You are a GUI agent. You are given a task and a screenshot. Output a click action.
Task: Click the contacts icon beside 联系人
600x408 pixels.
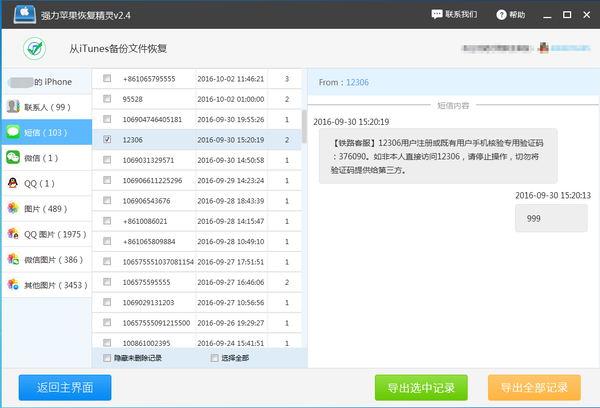13,106
